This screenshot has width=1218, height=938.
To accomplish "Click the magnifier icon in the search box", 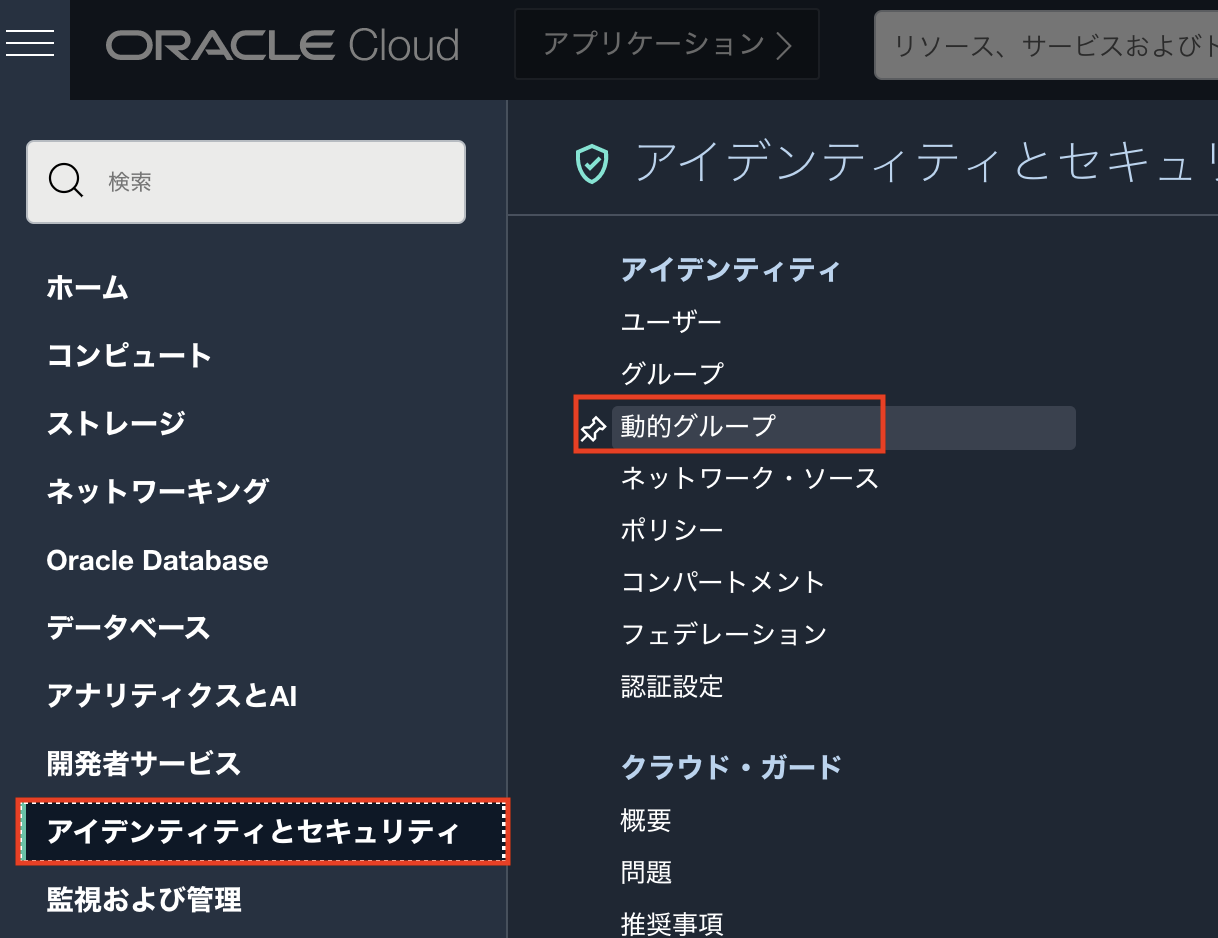I will (66, 181).
